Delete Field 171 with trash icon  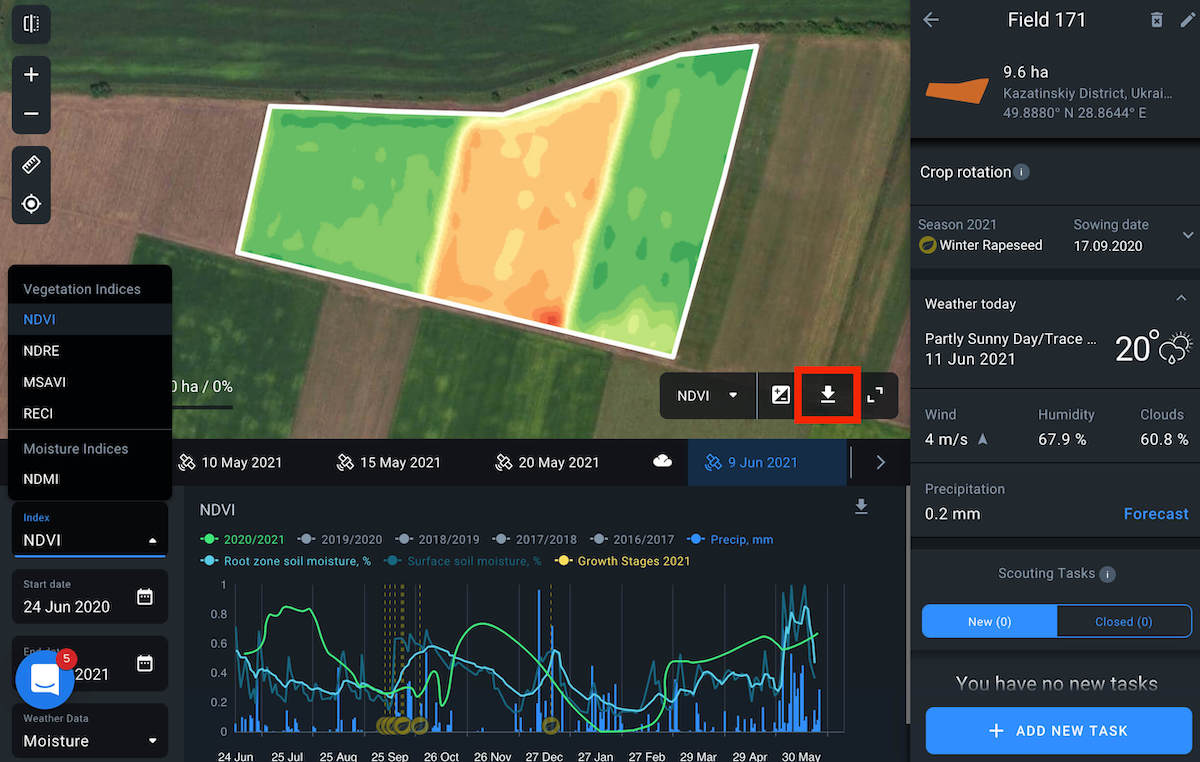point(1156,20)
